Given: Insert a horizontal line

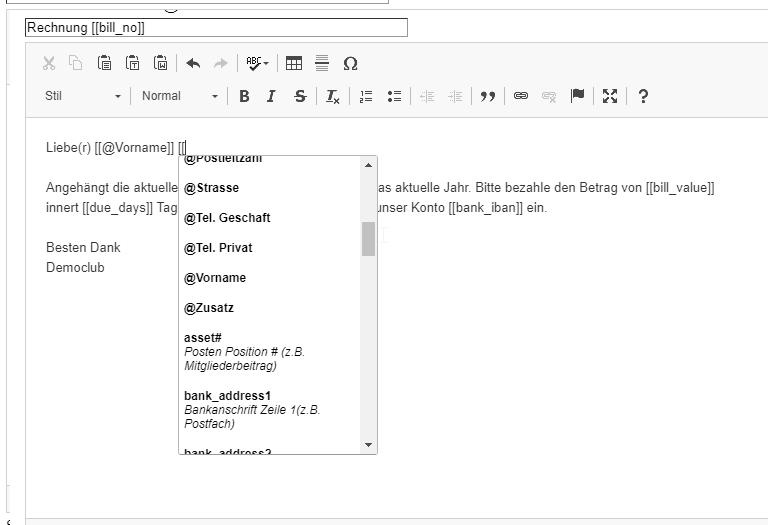Looking at the screenshot, I should [322, 63].
